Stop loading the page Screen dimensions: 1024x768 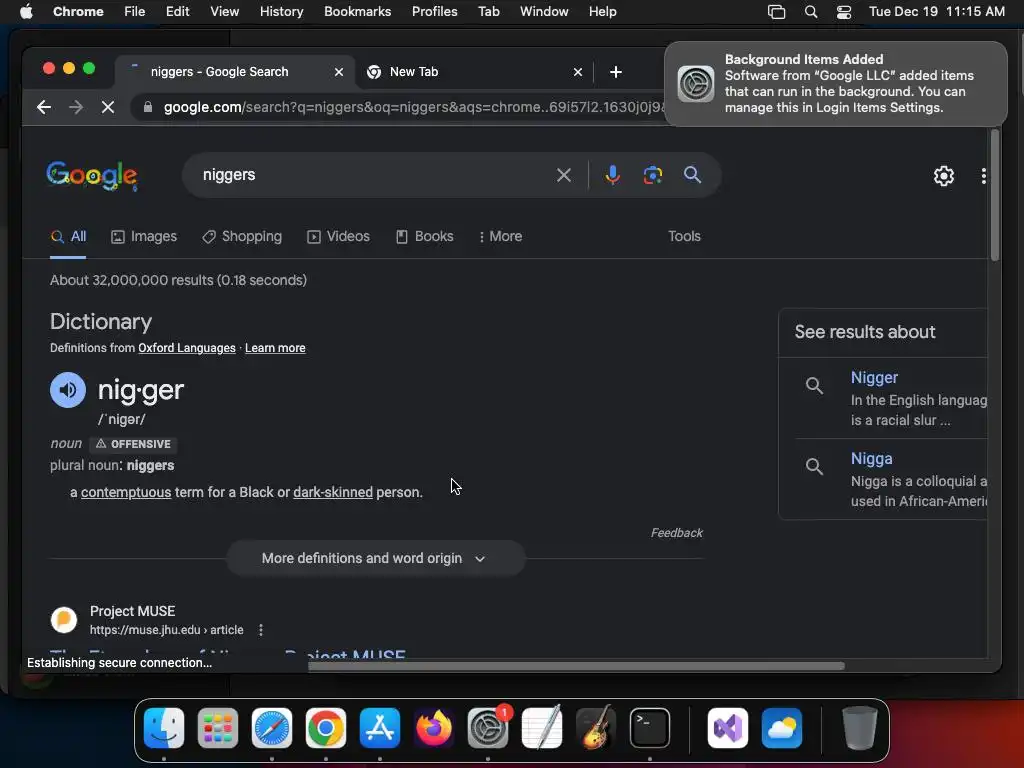pyautogui.click(x=108, y=107)
